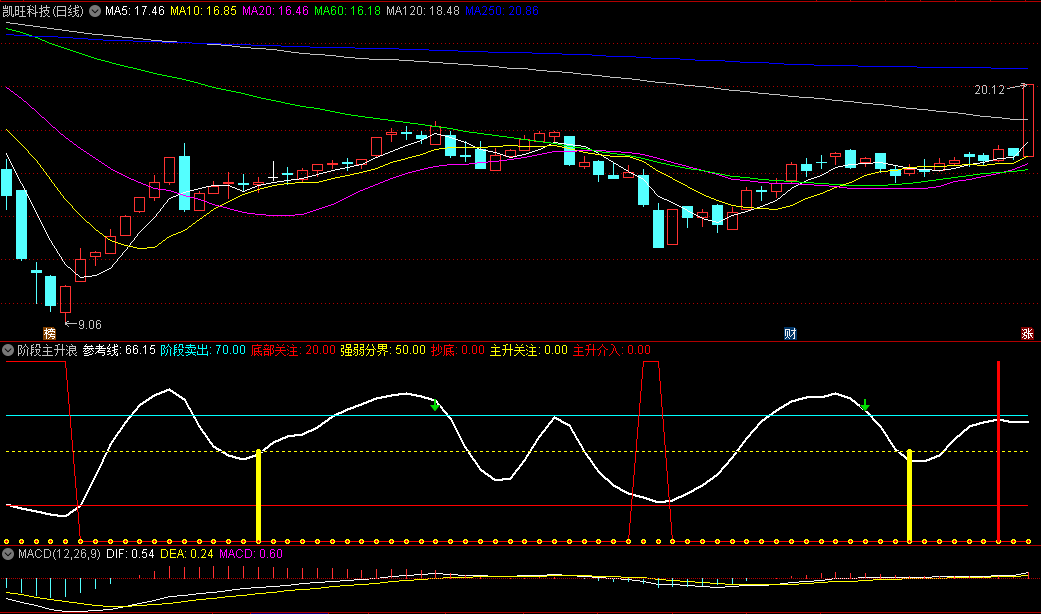This screenshot has width=1041, height=614.
Task: Click the 9.06 low price label
Action: click(x=90, y=325)
